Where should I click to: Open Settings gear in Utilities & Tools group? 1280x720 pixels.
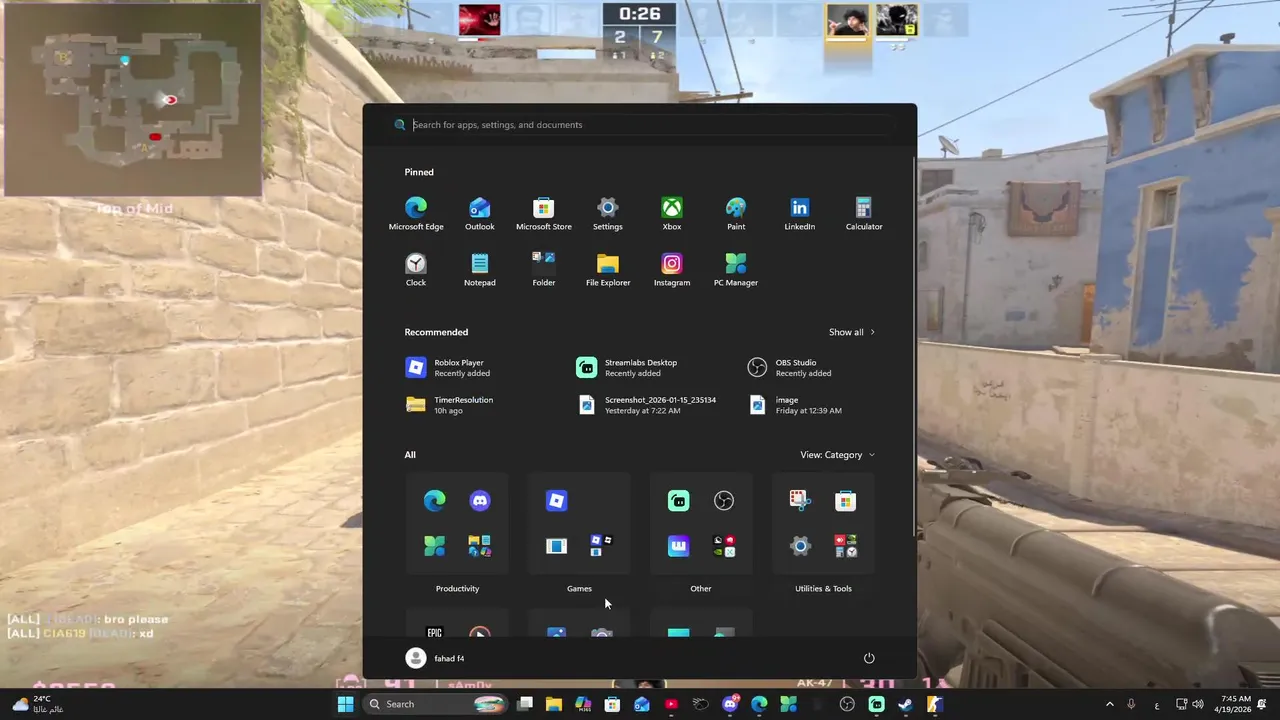800,546
